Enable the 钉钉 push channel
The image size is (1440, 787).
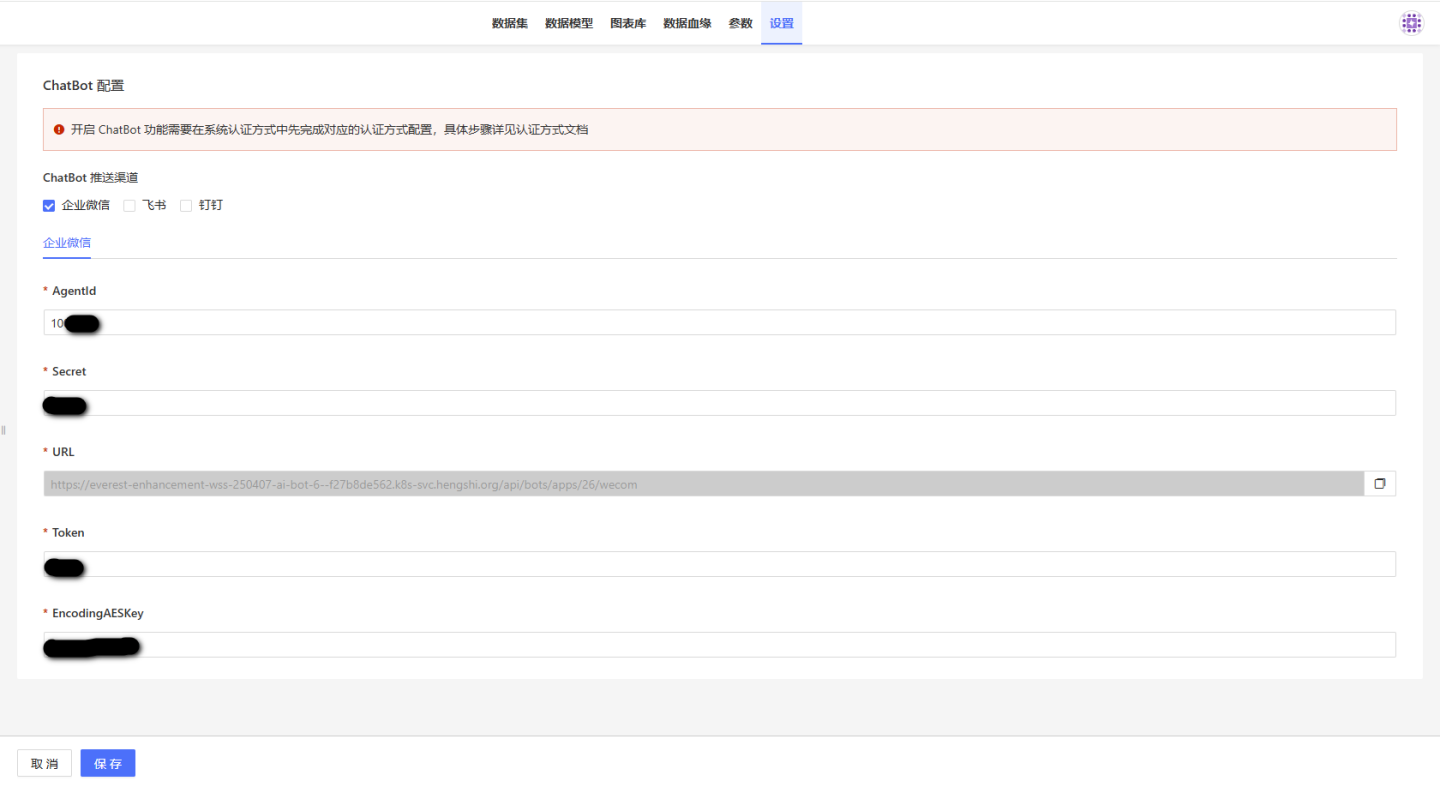click(186, 206)
